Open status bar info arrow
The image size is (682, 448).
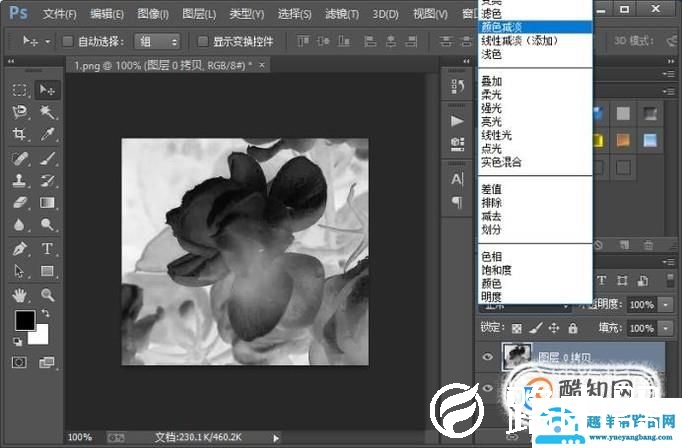coord(276,438)
